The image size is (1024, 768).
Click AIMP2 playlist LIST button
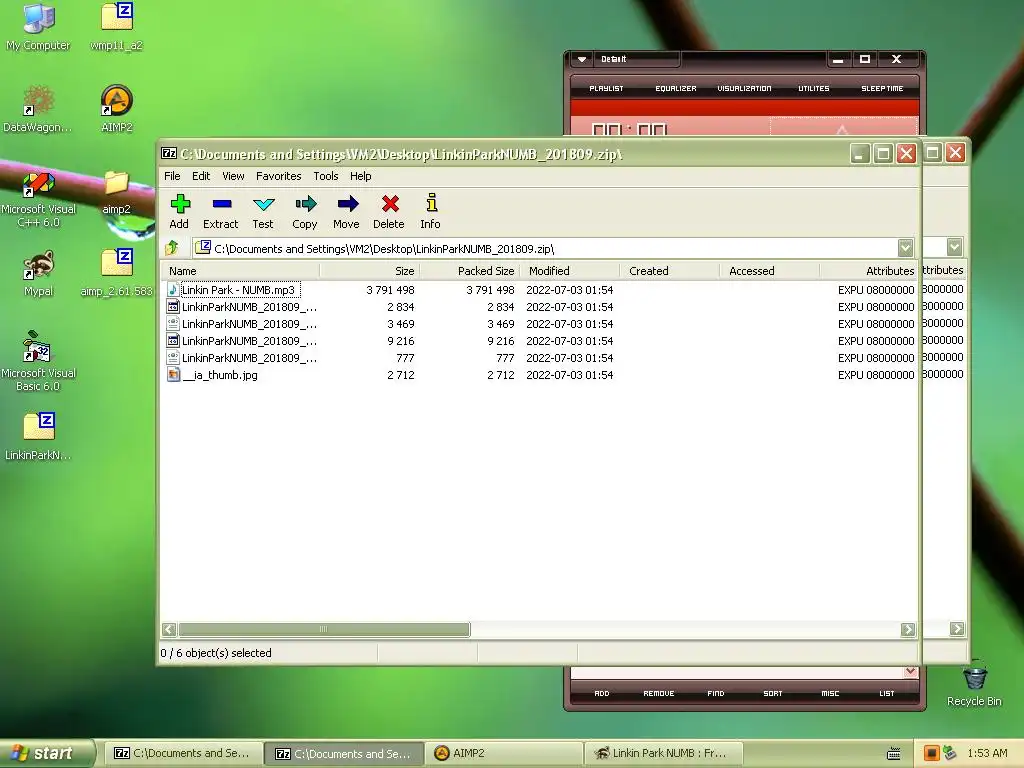887,694
